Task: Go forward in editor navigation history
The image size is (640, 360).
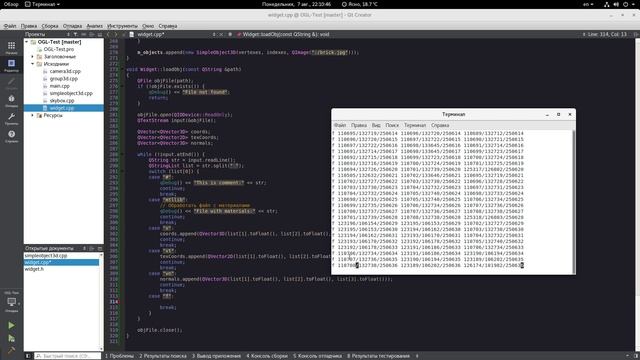Action: coord(116,34)
